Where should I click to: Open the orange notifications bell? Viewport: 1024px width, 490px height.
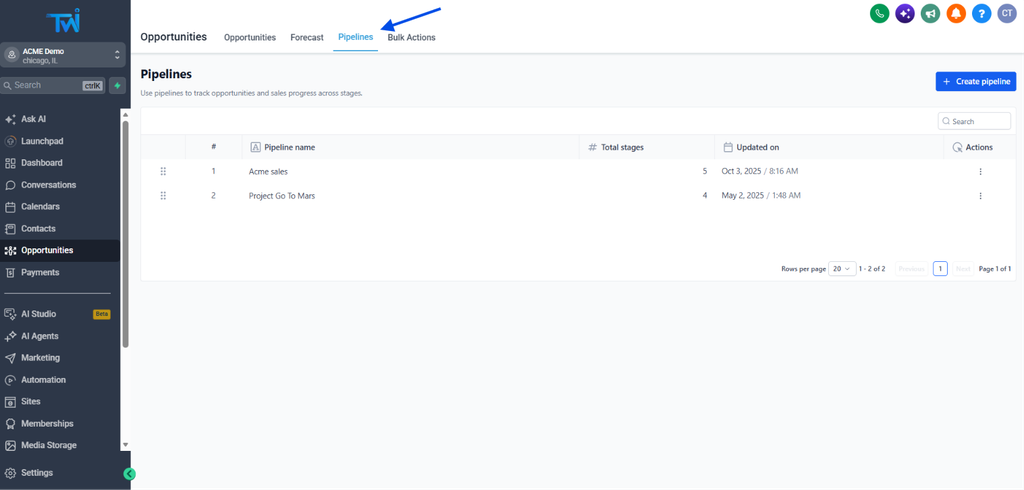[x=956, y=13]
